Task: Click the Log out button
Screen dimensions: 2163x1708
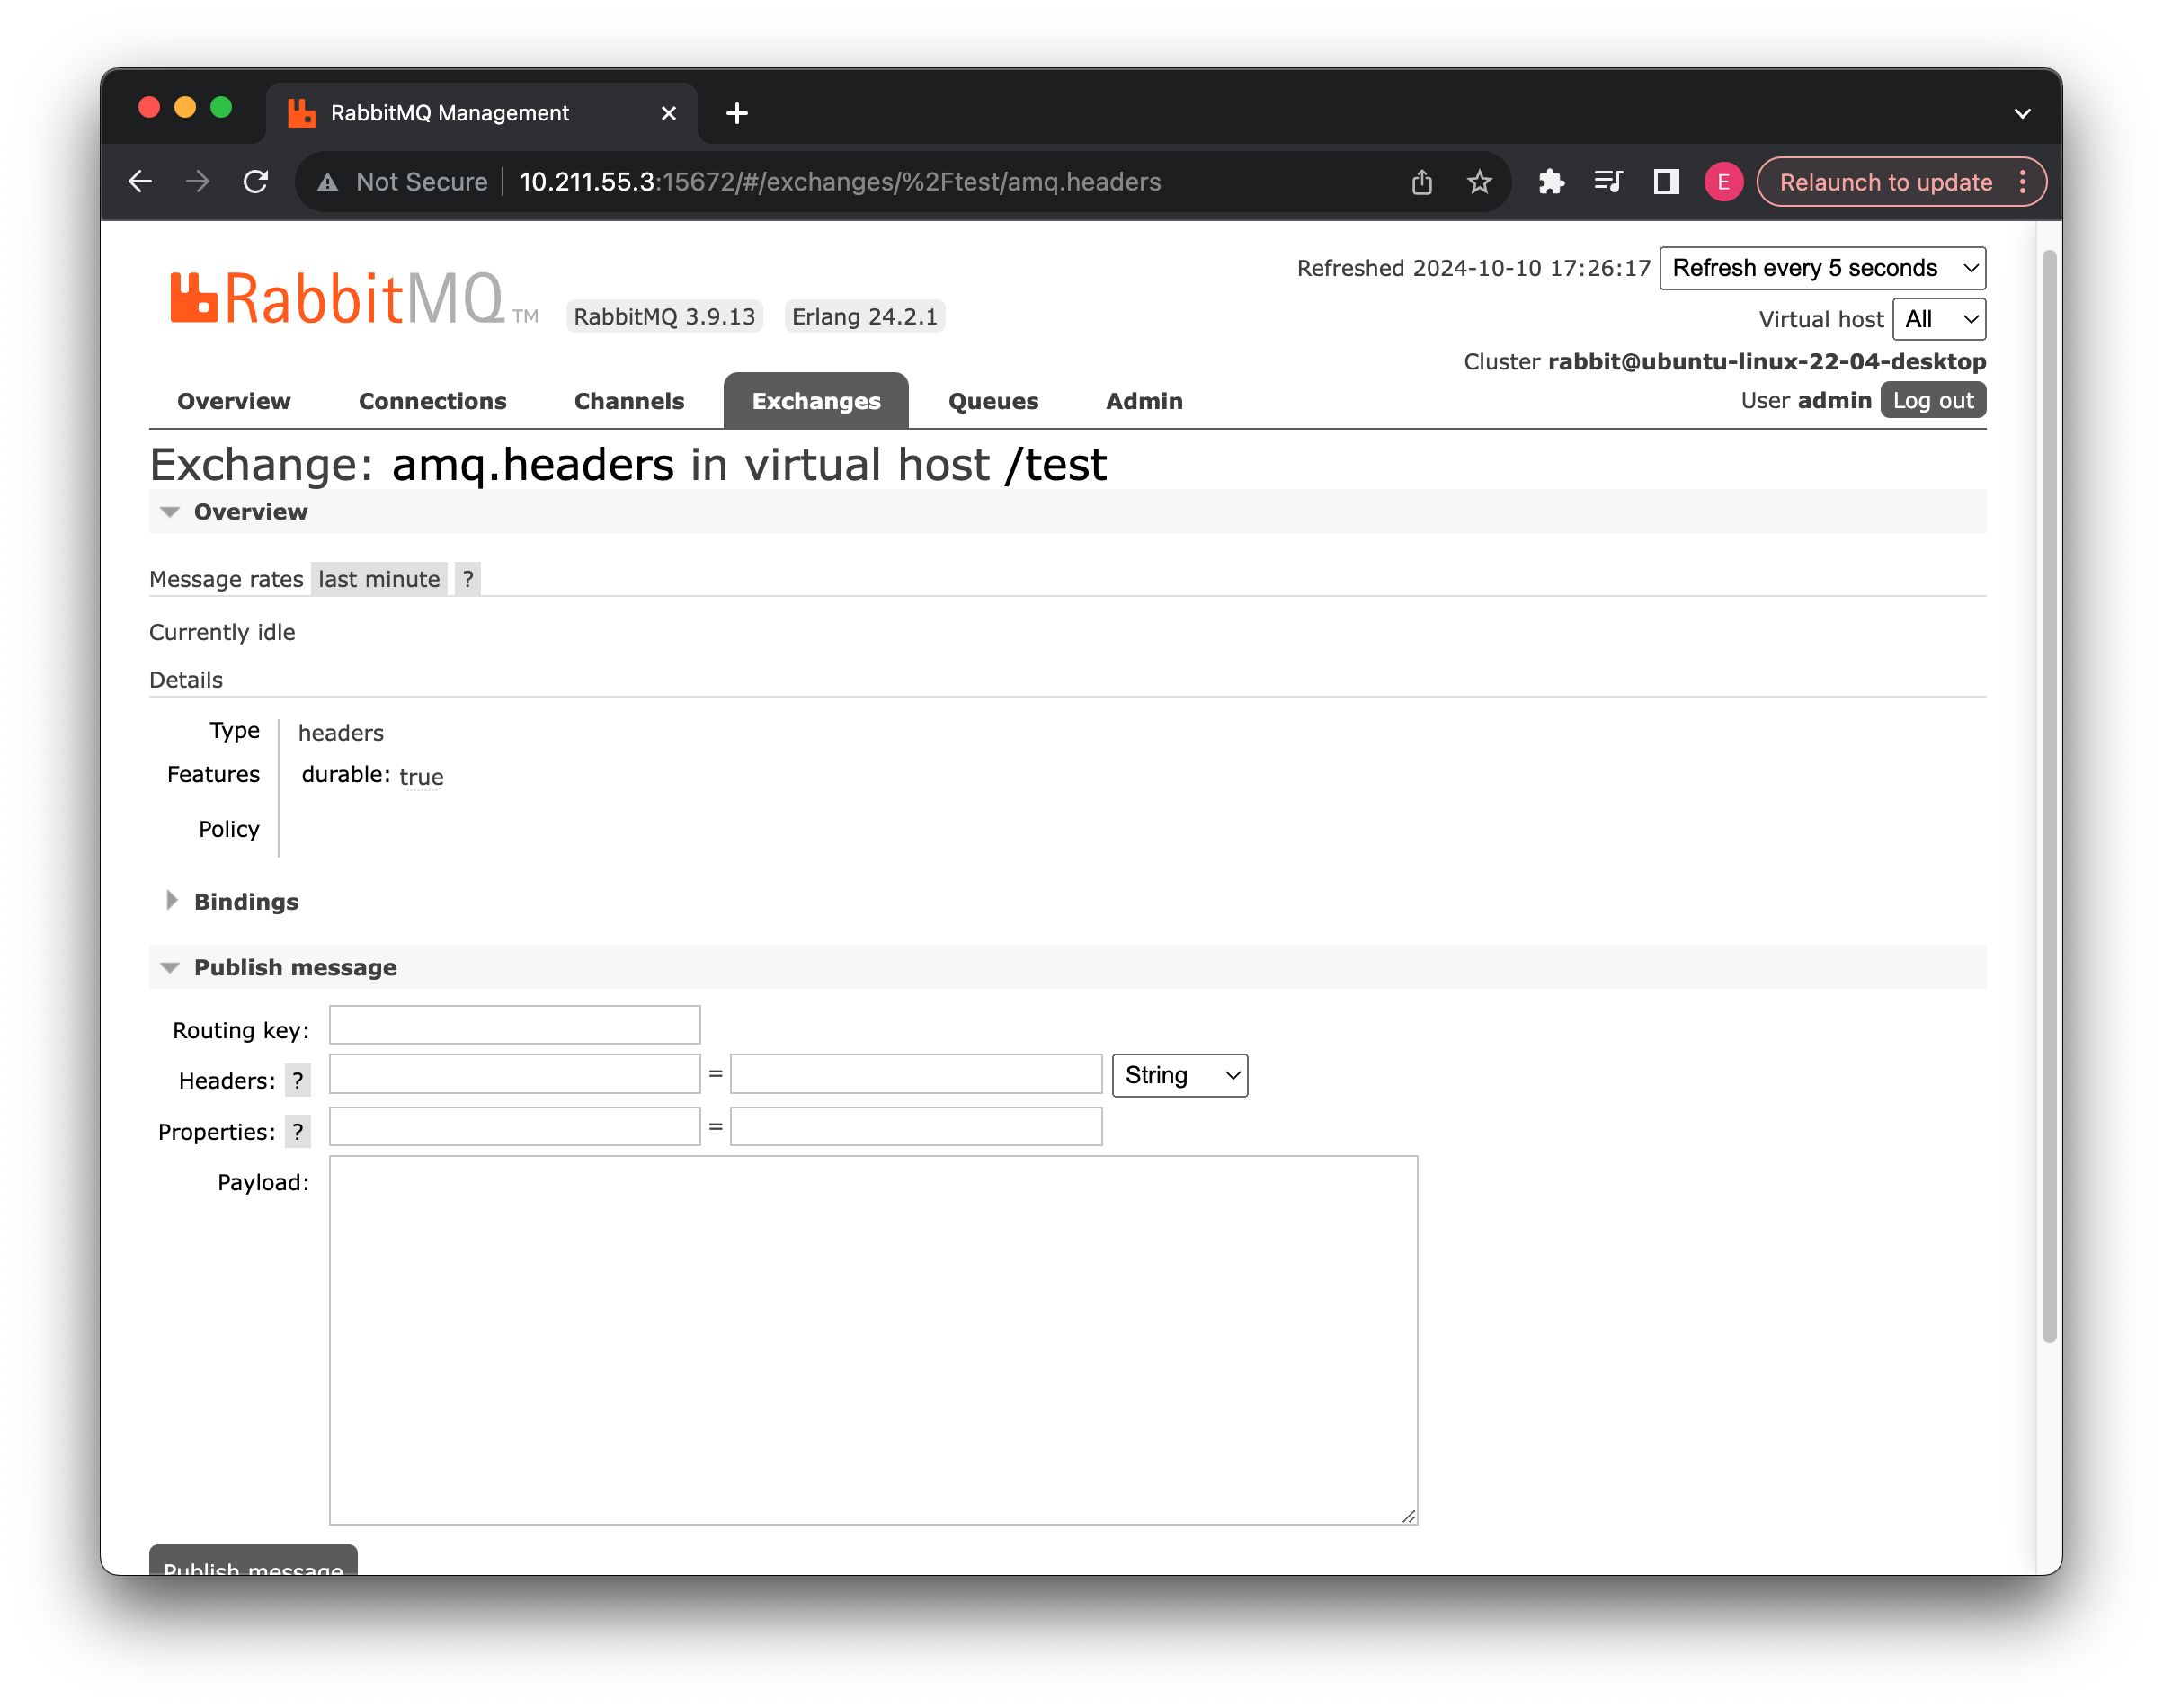Action: 1932,400
